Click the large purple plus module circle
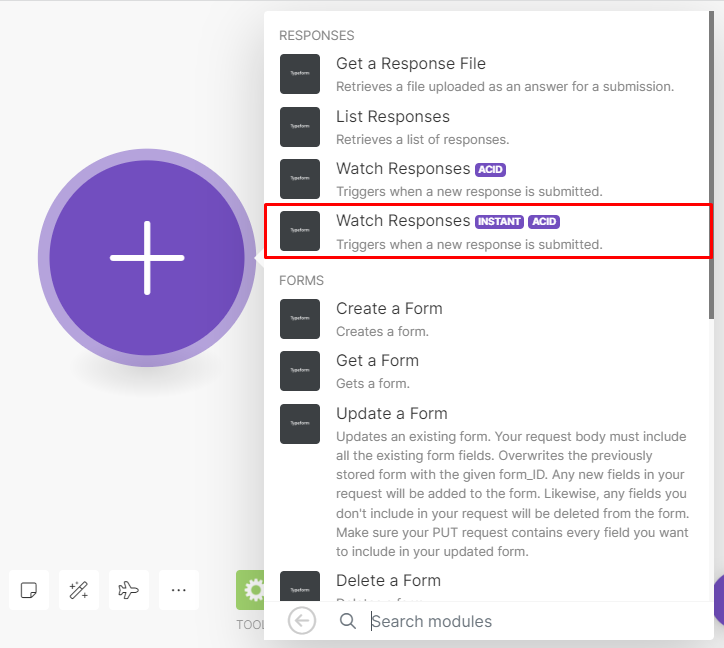This screenshot has height=648, width=724. (x=147, y=258)
